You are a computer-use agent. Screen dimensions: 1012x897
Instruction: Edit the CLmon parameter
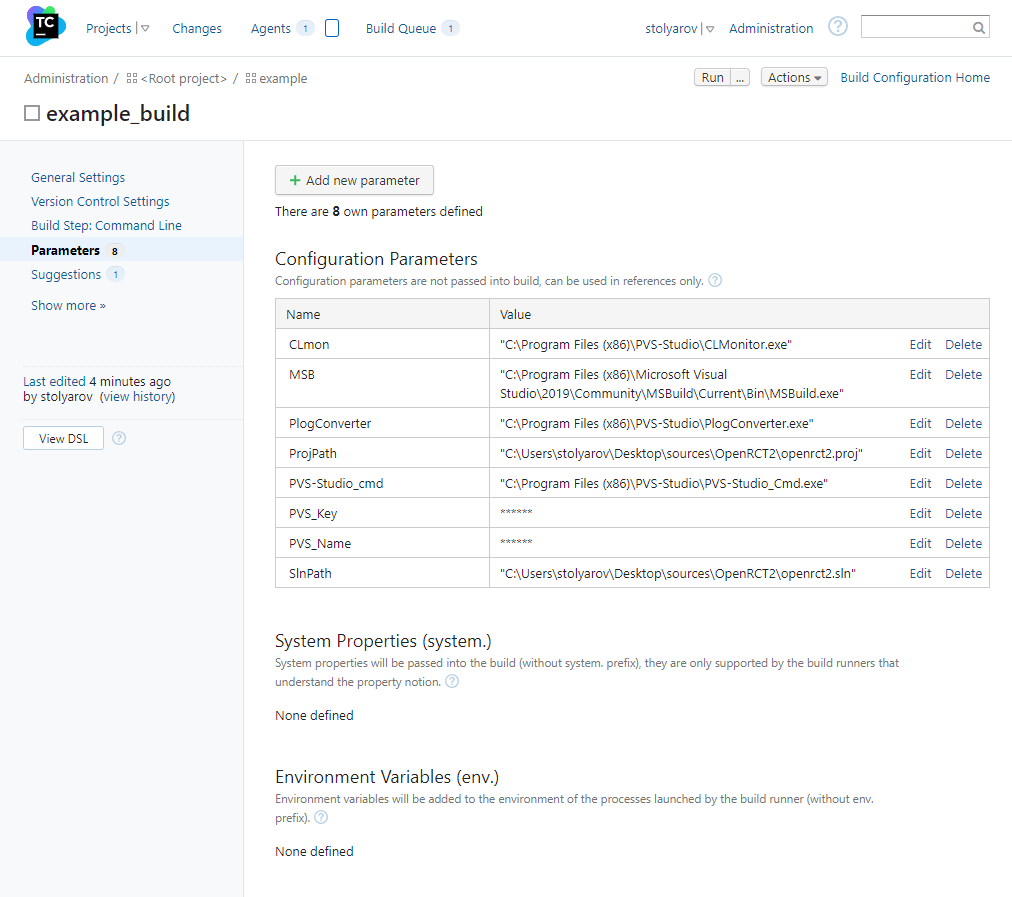point(920,345)
